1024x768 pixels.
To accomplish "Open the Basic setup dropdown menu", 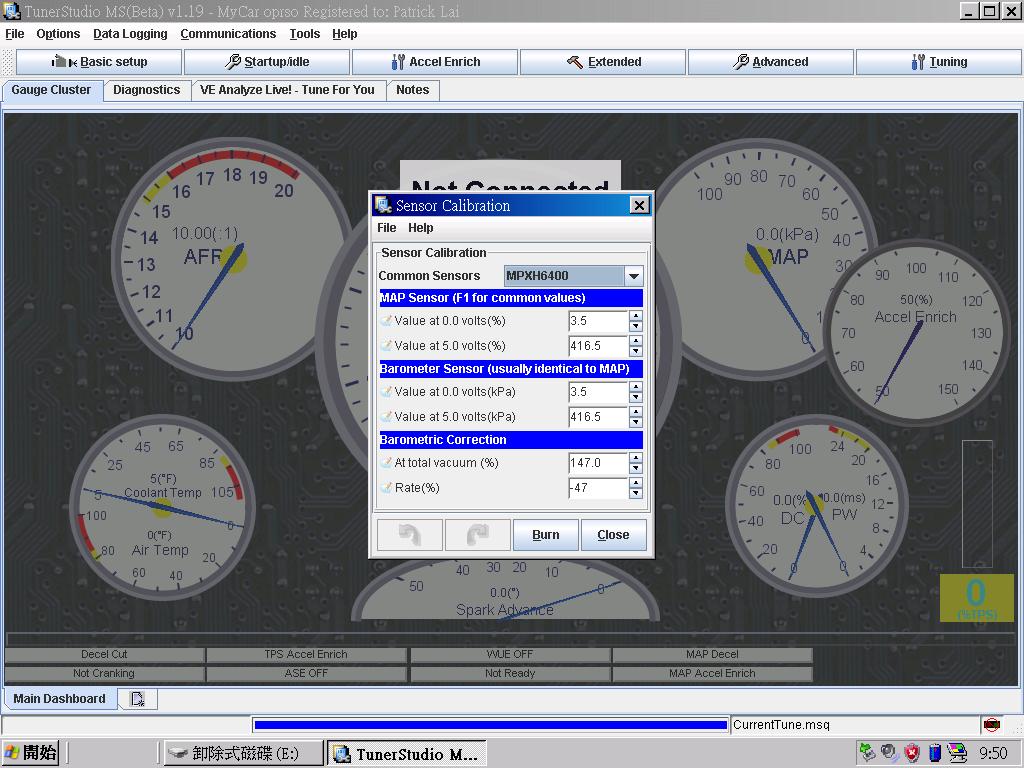I will coord(100,62).
